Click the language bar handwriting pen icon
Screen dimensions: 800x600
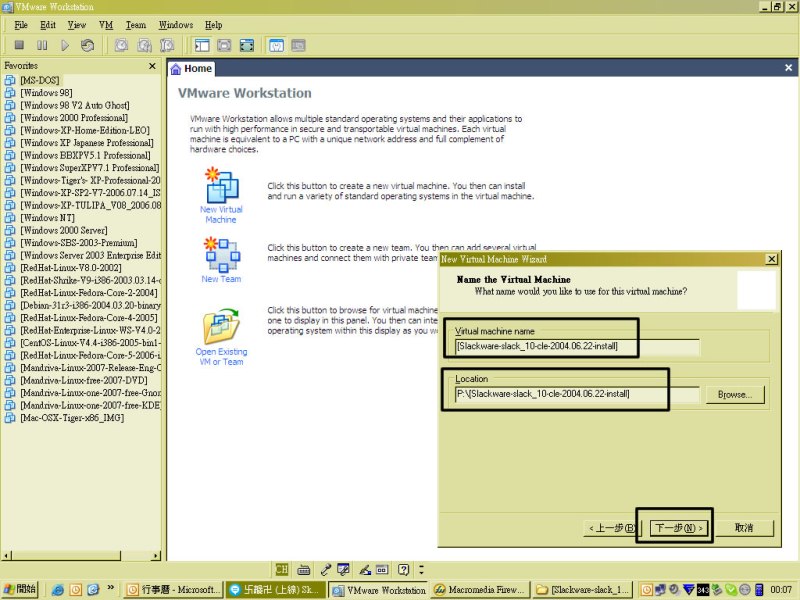click(365, 569)
